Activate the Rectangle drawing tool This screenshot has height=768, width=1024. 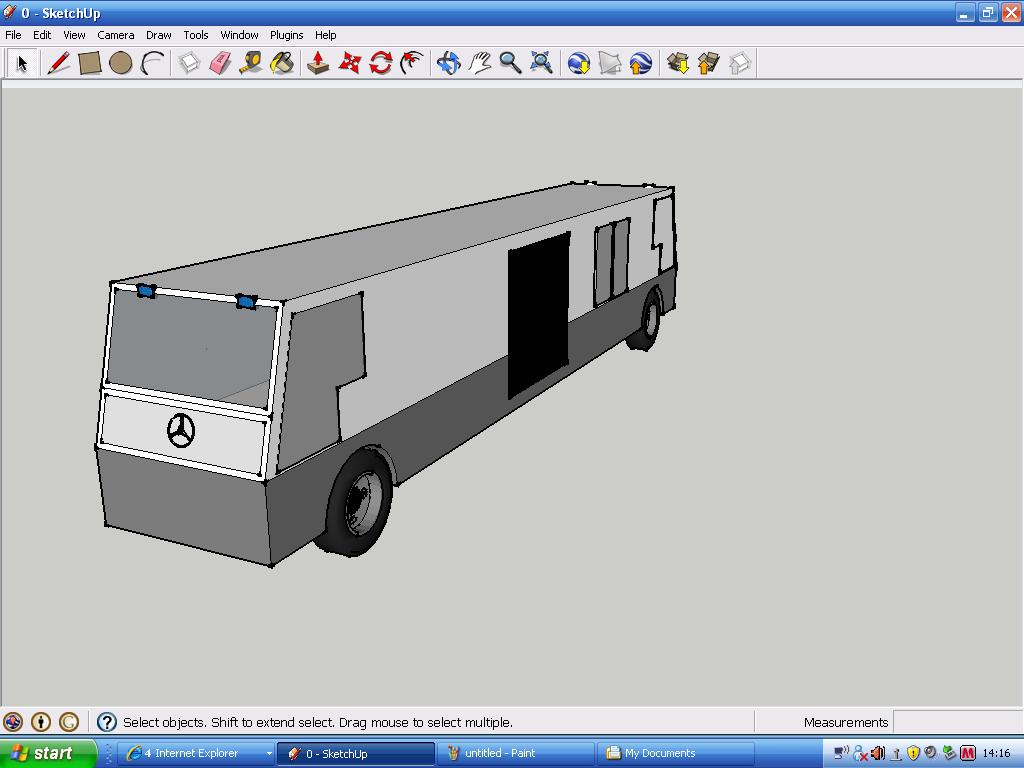[89, 63]
